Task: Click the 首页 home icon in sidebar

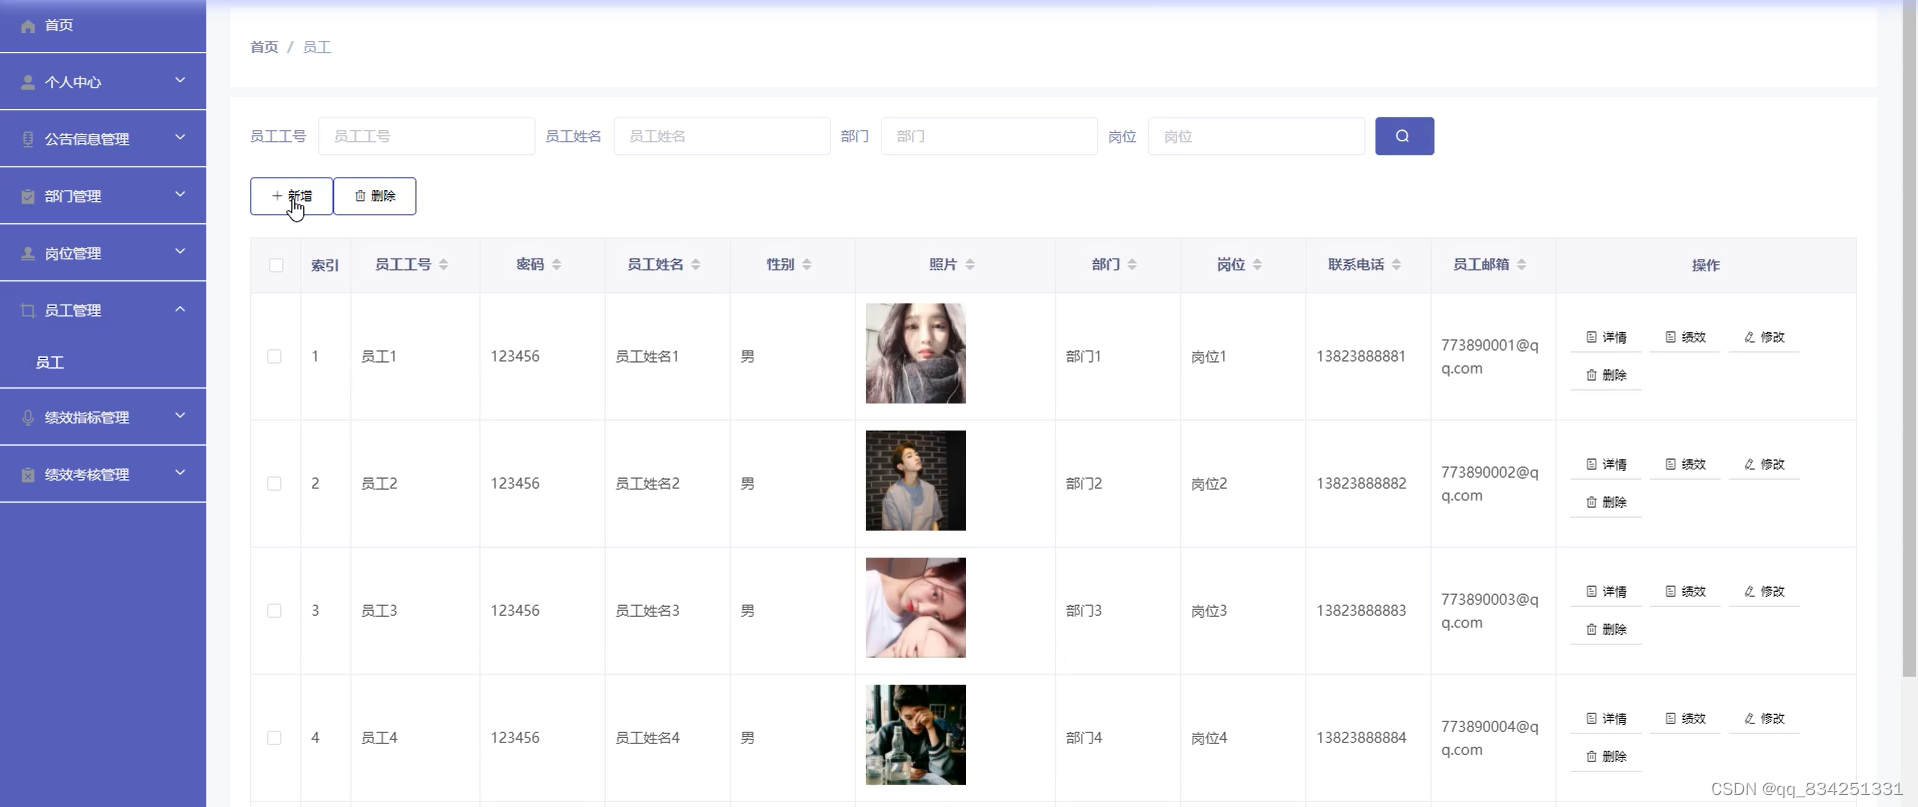Action: pos(28,26)
